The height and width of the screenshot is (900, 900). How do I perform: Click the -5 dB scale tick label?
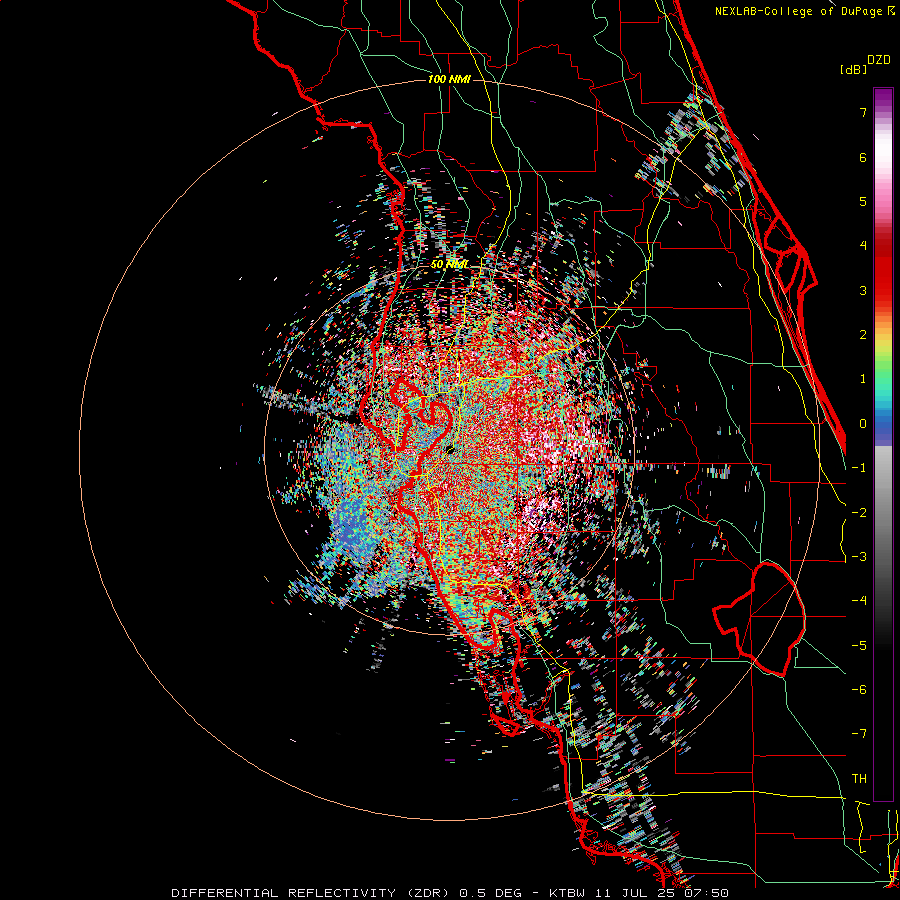click(859, 646)
